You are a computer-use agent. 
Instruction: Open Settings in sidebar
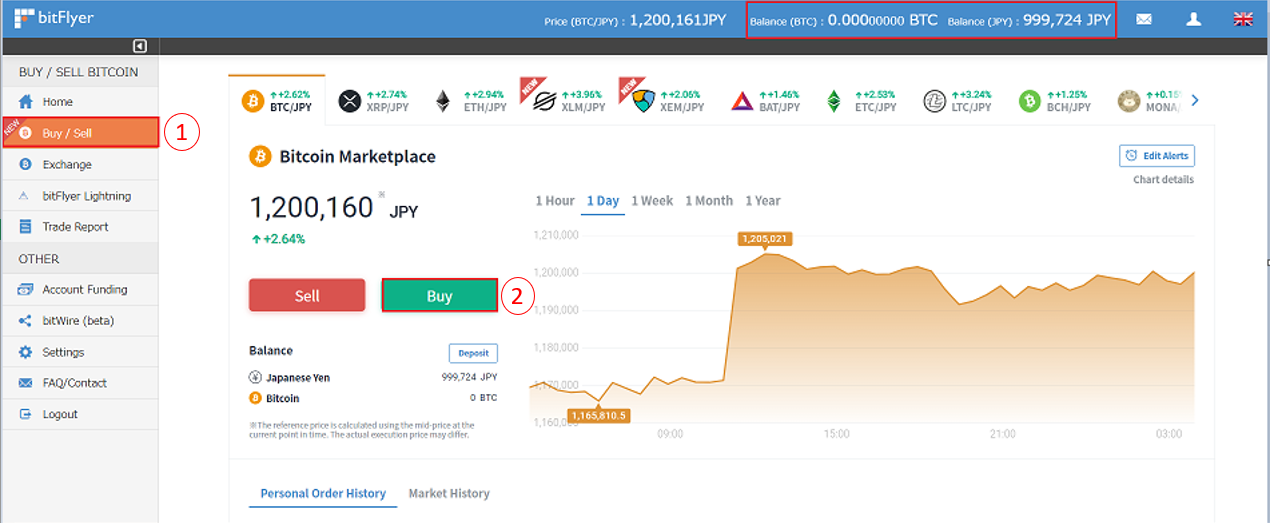(x=80, y=352)
